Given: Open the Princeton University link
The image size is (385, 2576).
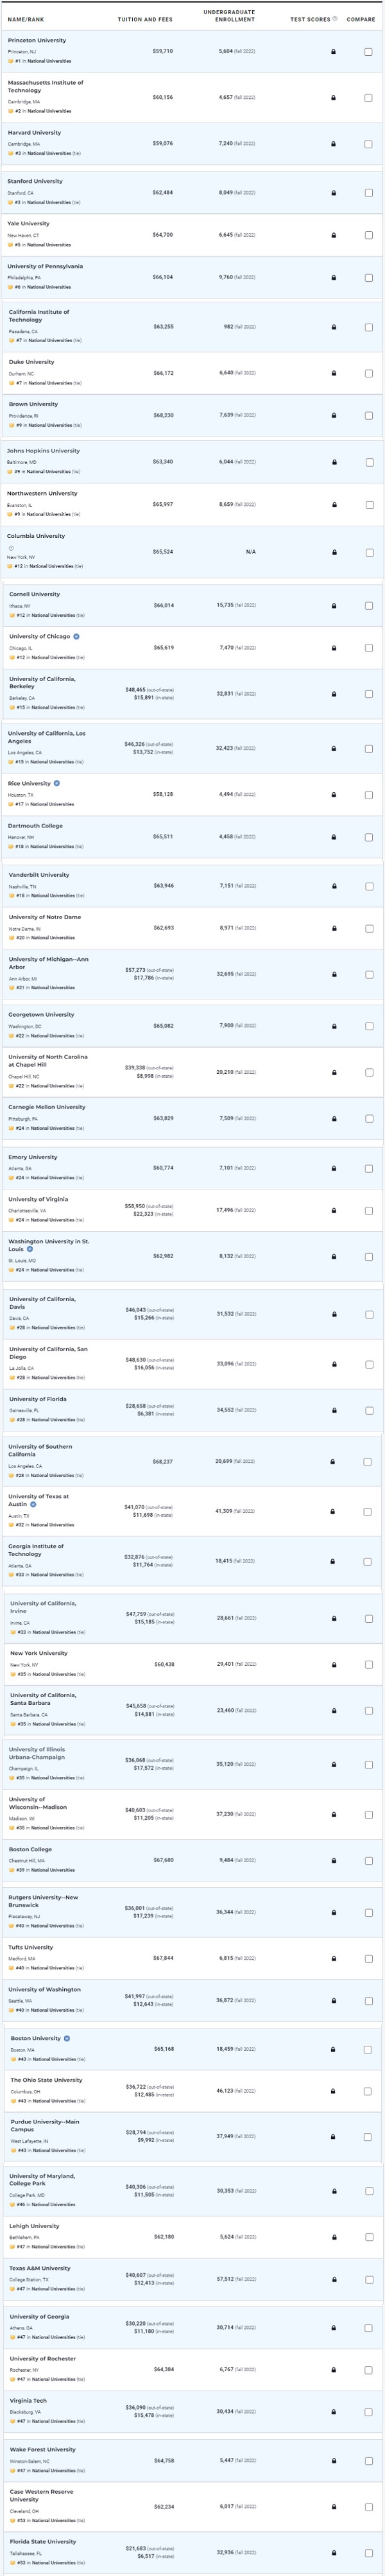Looking at the screenshot, I should (37, 40).
